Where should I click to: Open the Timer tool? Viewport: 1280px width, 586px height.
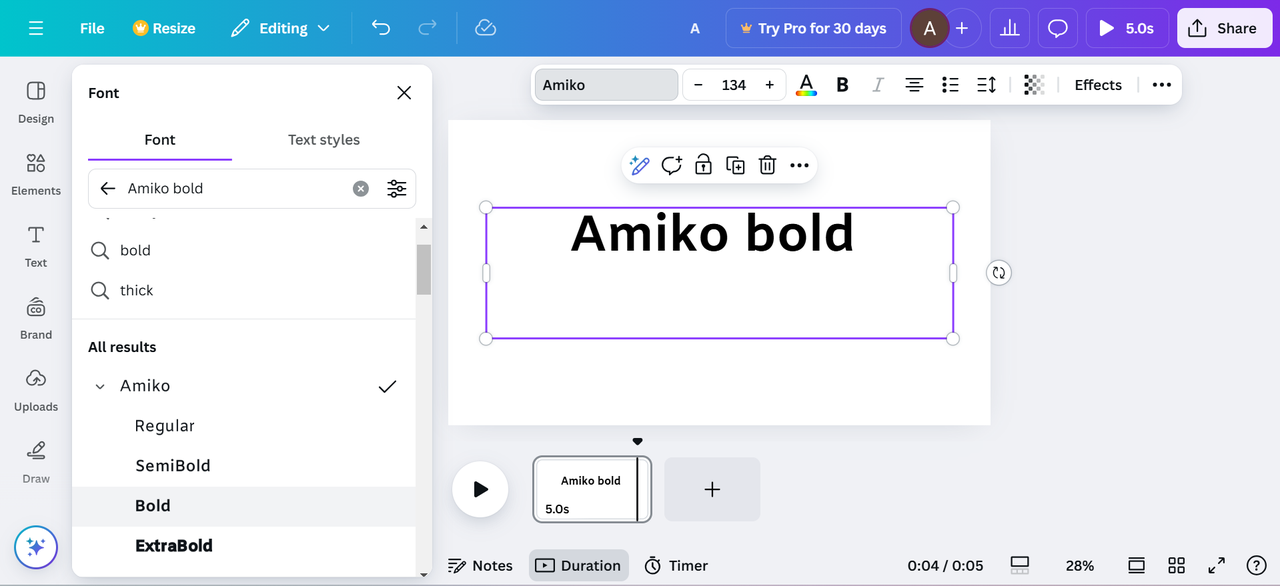676,566
